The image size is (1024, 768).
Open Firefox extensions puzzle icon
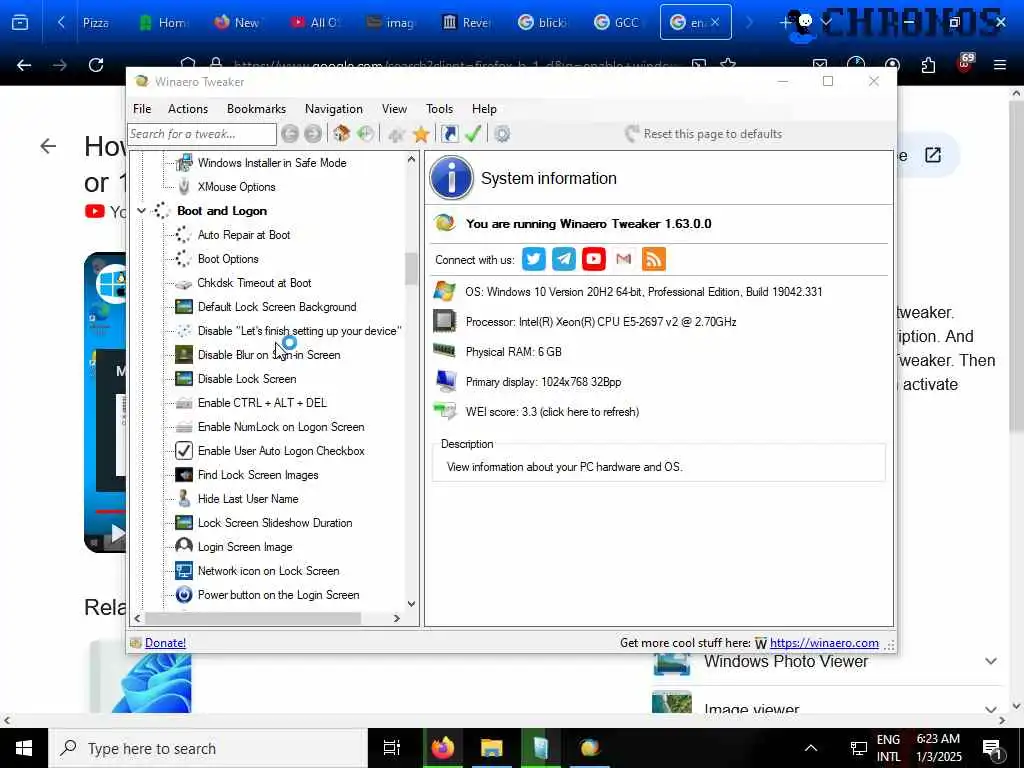pyautogui.click(x=928, y=65)
